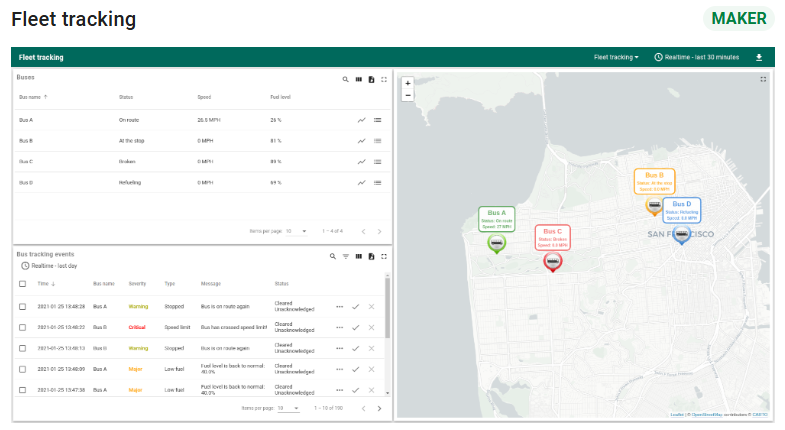The height and width of the screenshot is (430, 785).
Task: Sort the table by Bus name column
Action: point(30,97)
